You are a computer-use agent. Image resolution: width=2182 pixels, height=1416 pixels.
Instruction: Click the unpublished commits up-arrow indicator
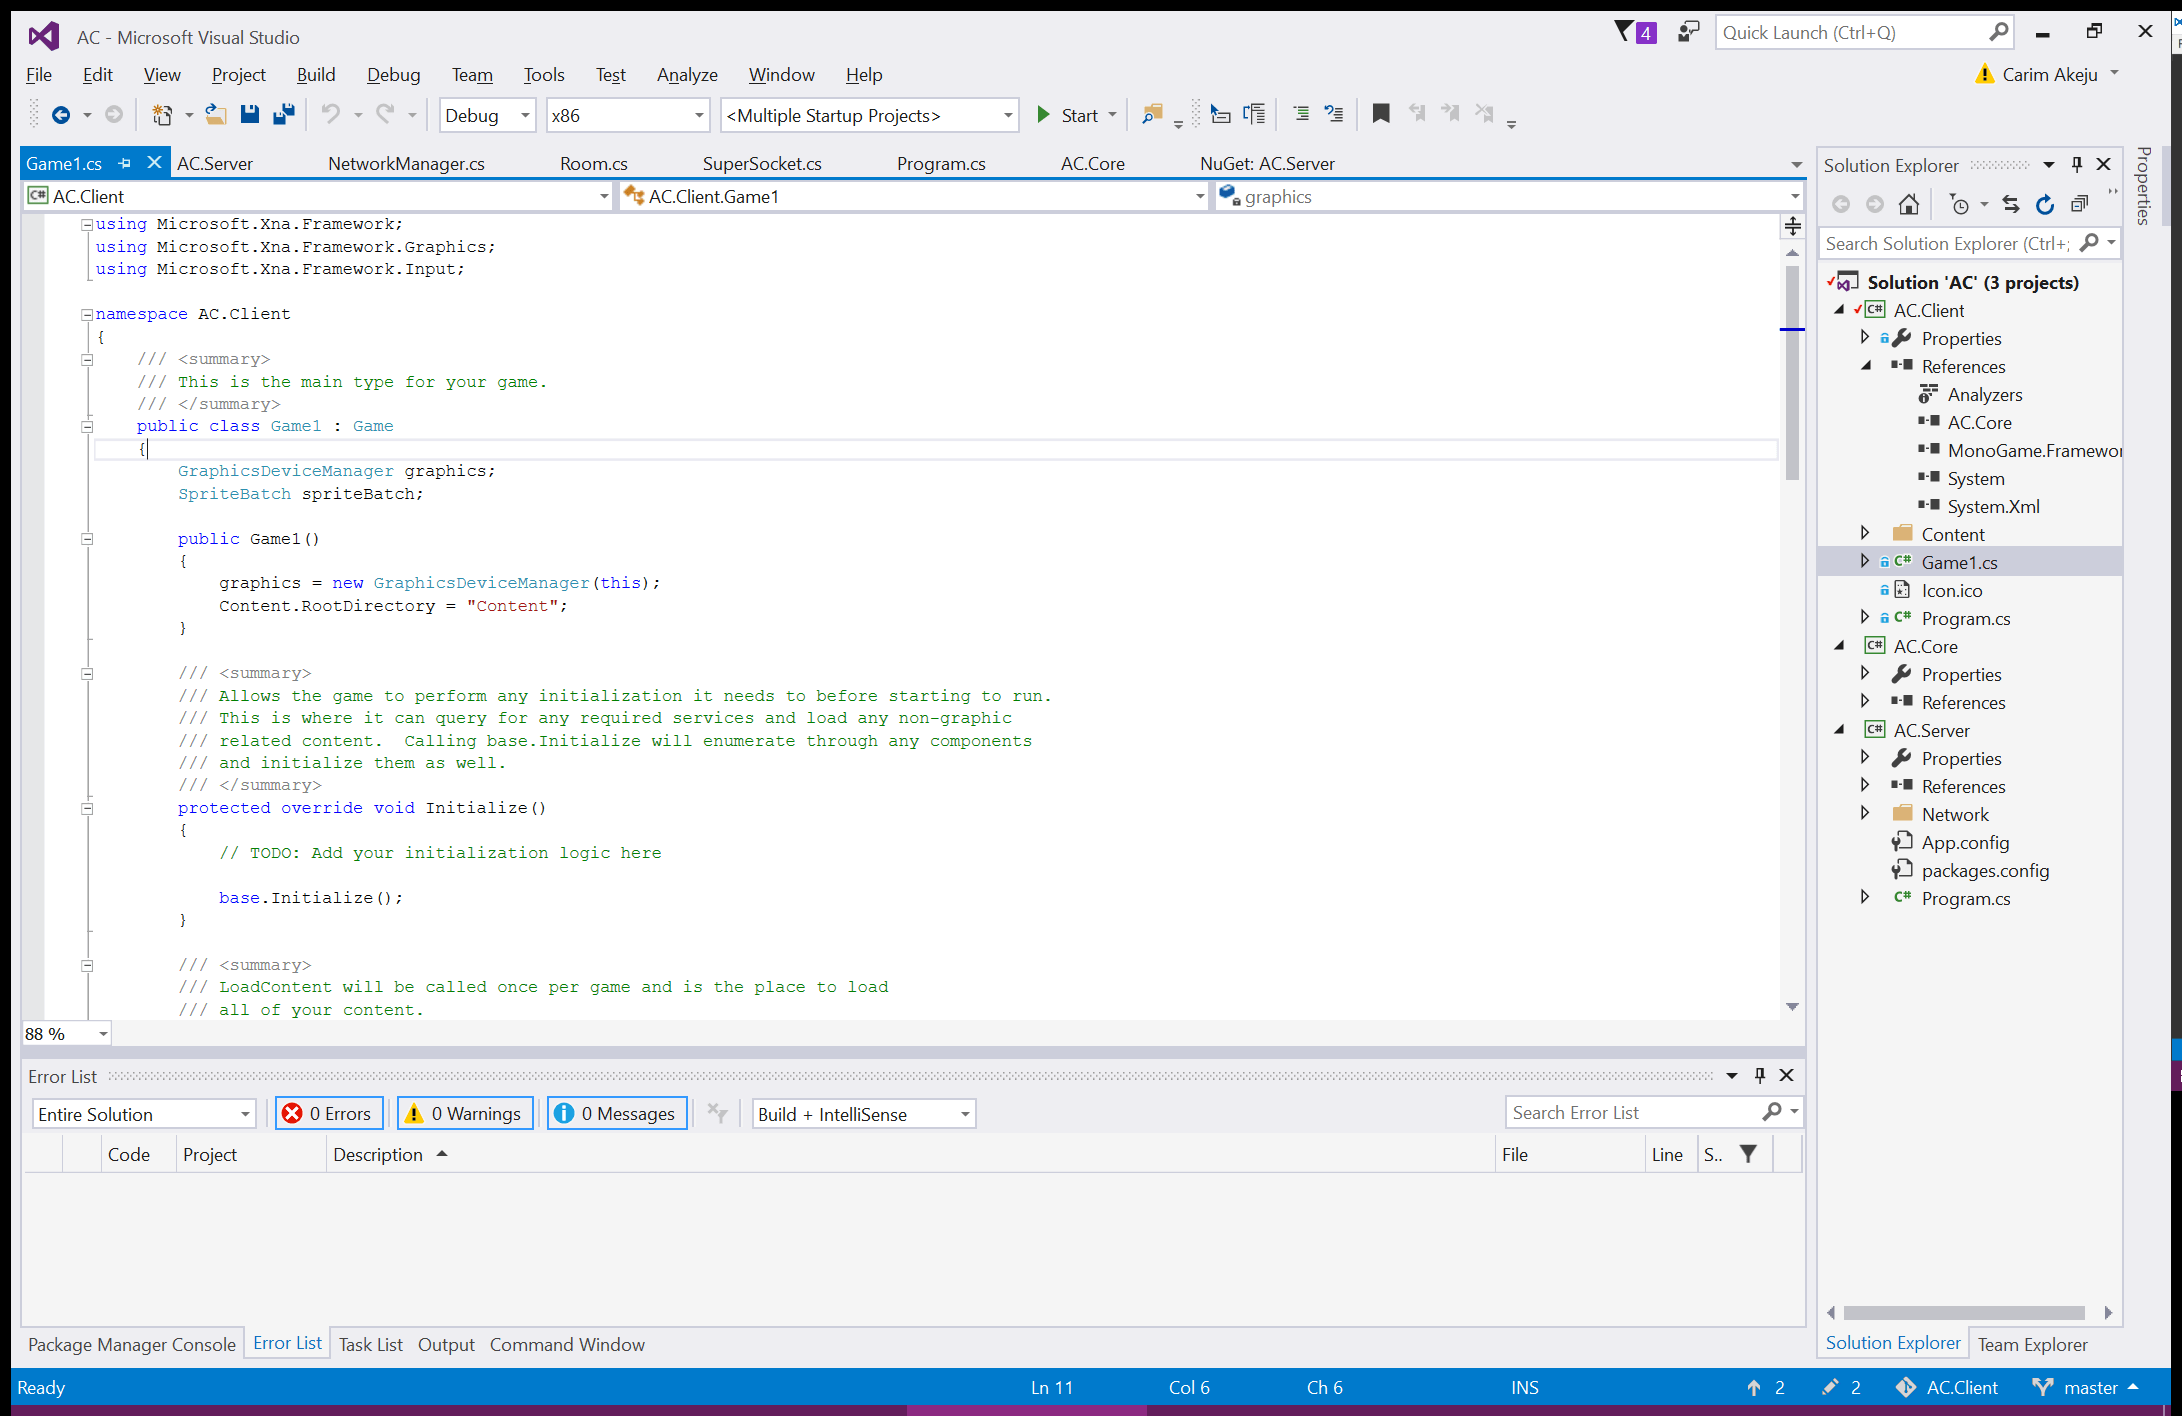(x=1765, y=1388)
